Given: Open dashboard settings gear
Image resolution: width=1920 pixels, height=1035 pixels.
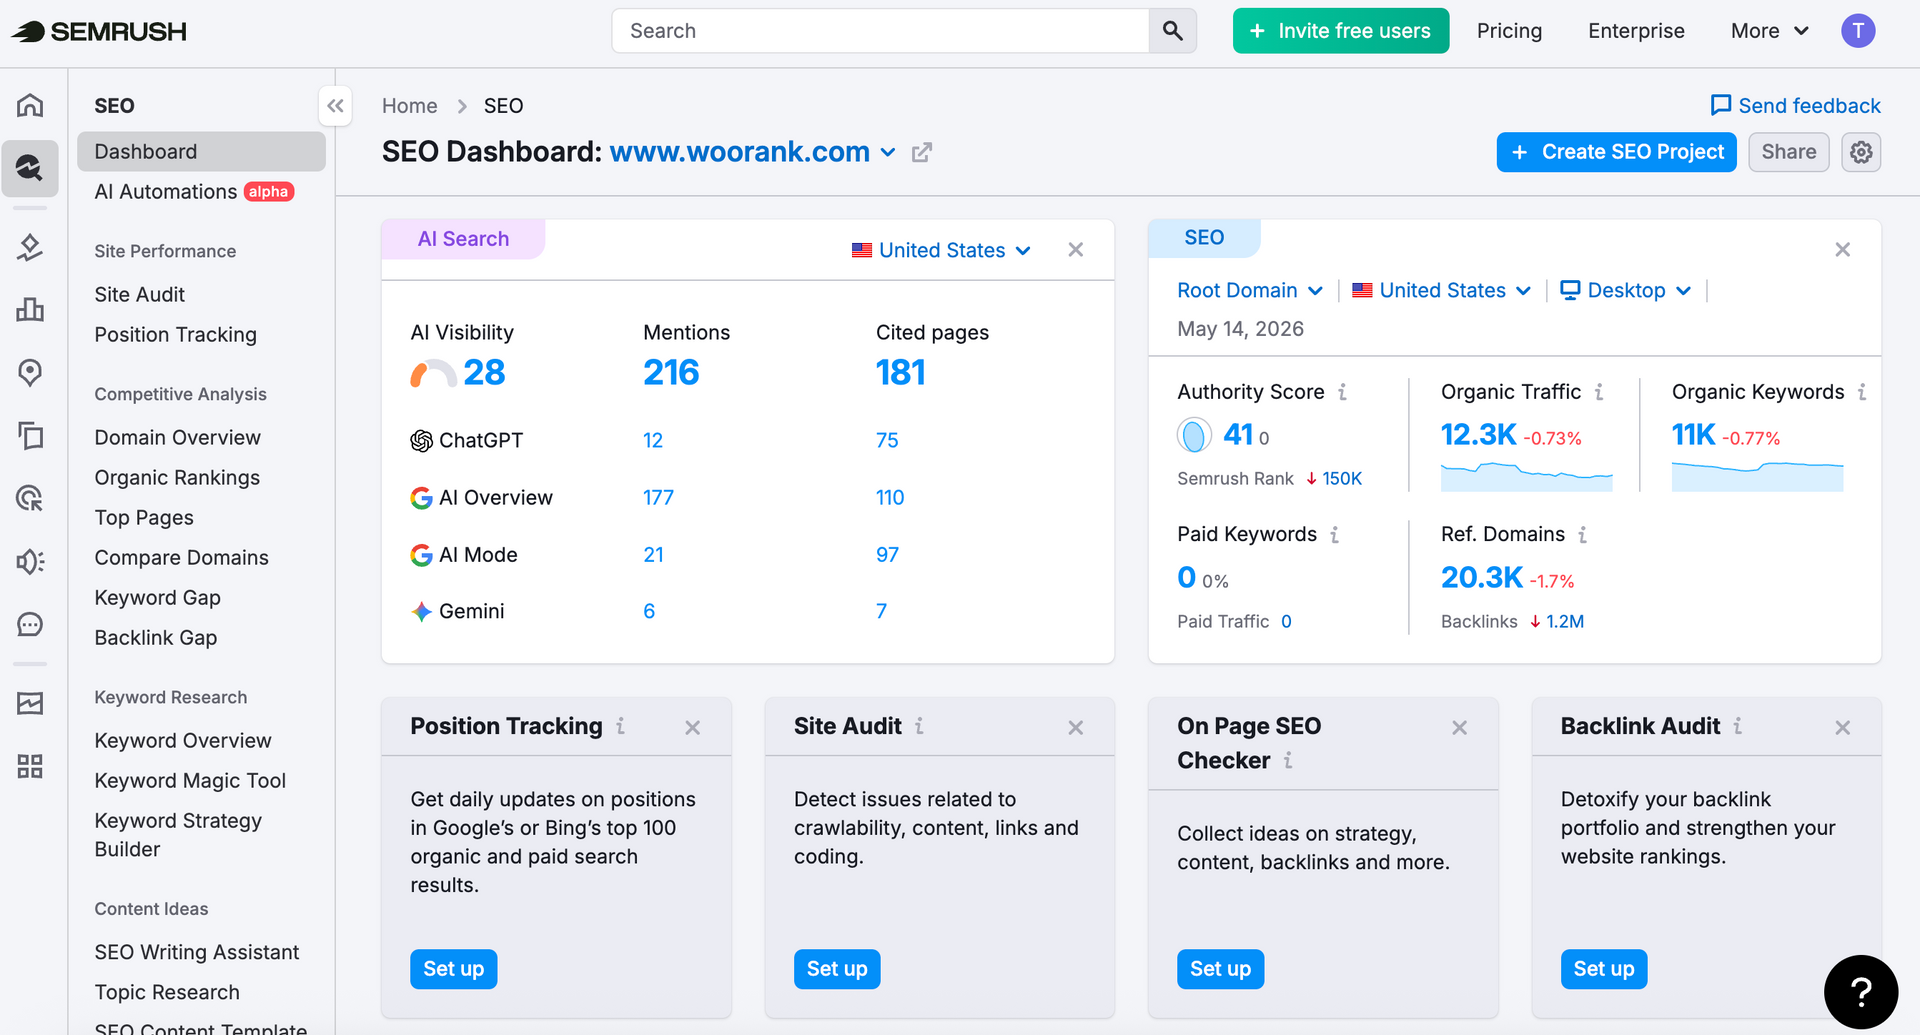Looking at the screenshot, I should click(x=1861, y=152).
